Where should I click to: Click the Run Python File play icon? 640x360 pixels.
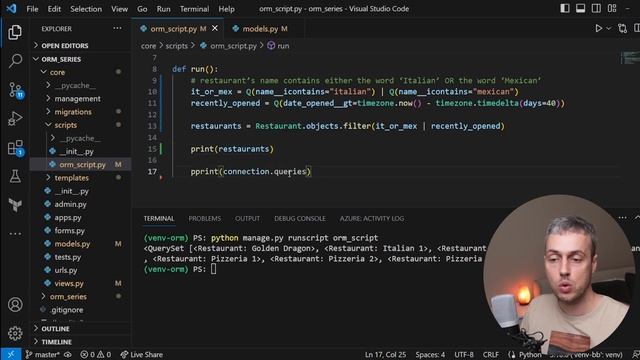598,29
